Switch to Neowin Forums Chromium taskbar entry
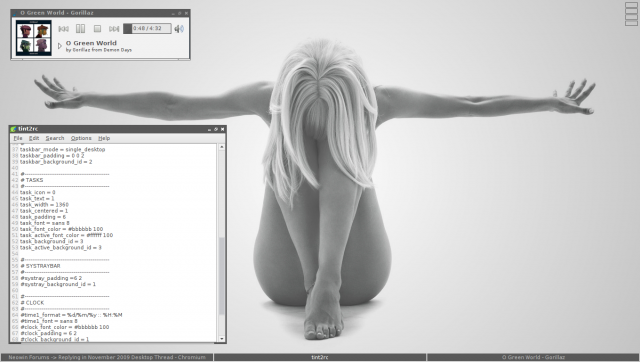 (x=107, y=358)
